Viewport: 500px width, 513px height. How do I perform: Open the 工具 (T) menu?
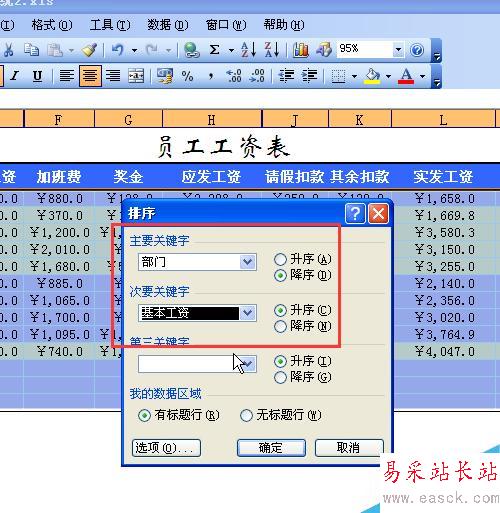pyautogui.click(x=110, y=25)
